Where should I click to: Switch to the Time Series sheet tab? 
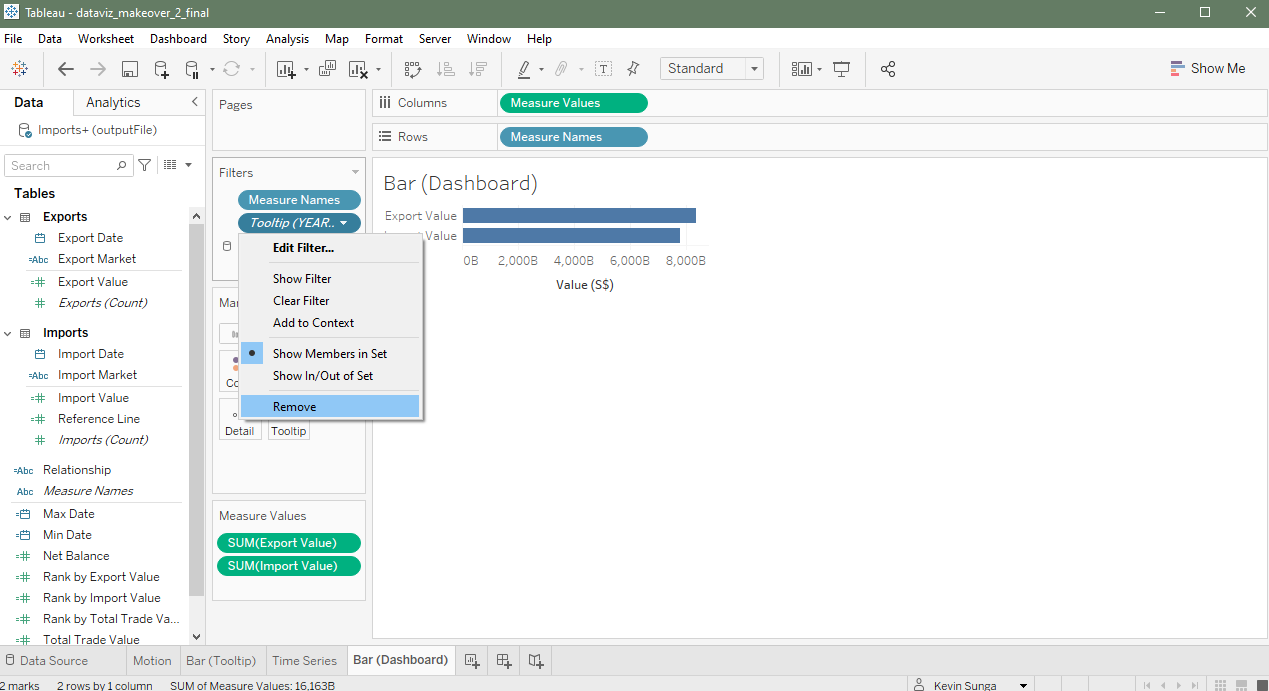click(304, 661)
